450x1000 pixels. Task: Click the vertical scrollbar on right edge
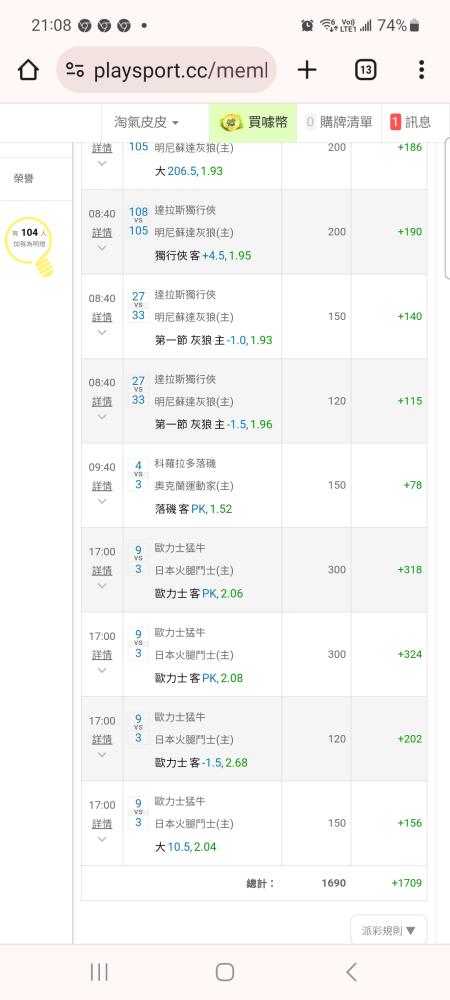point(447,209)
